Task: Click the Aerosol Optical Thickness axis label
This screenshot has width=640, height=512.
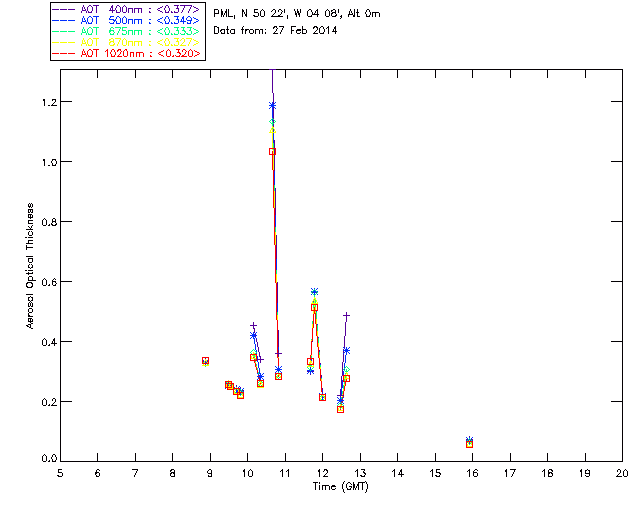Action: point(30,266)
